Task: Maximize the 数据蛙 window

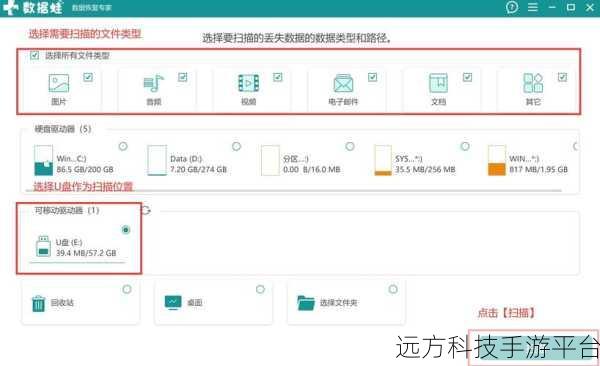Action: 571,7
